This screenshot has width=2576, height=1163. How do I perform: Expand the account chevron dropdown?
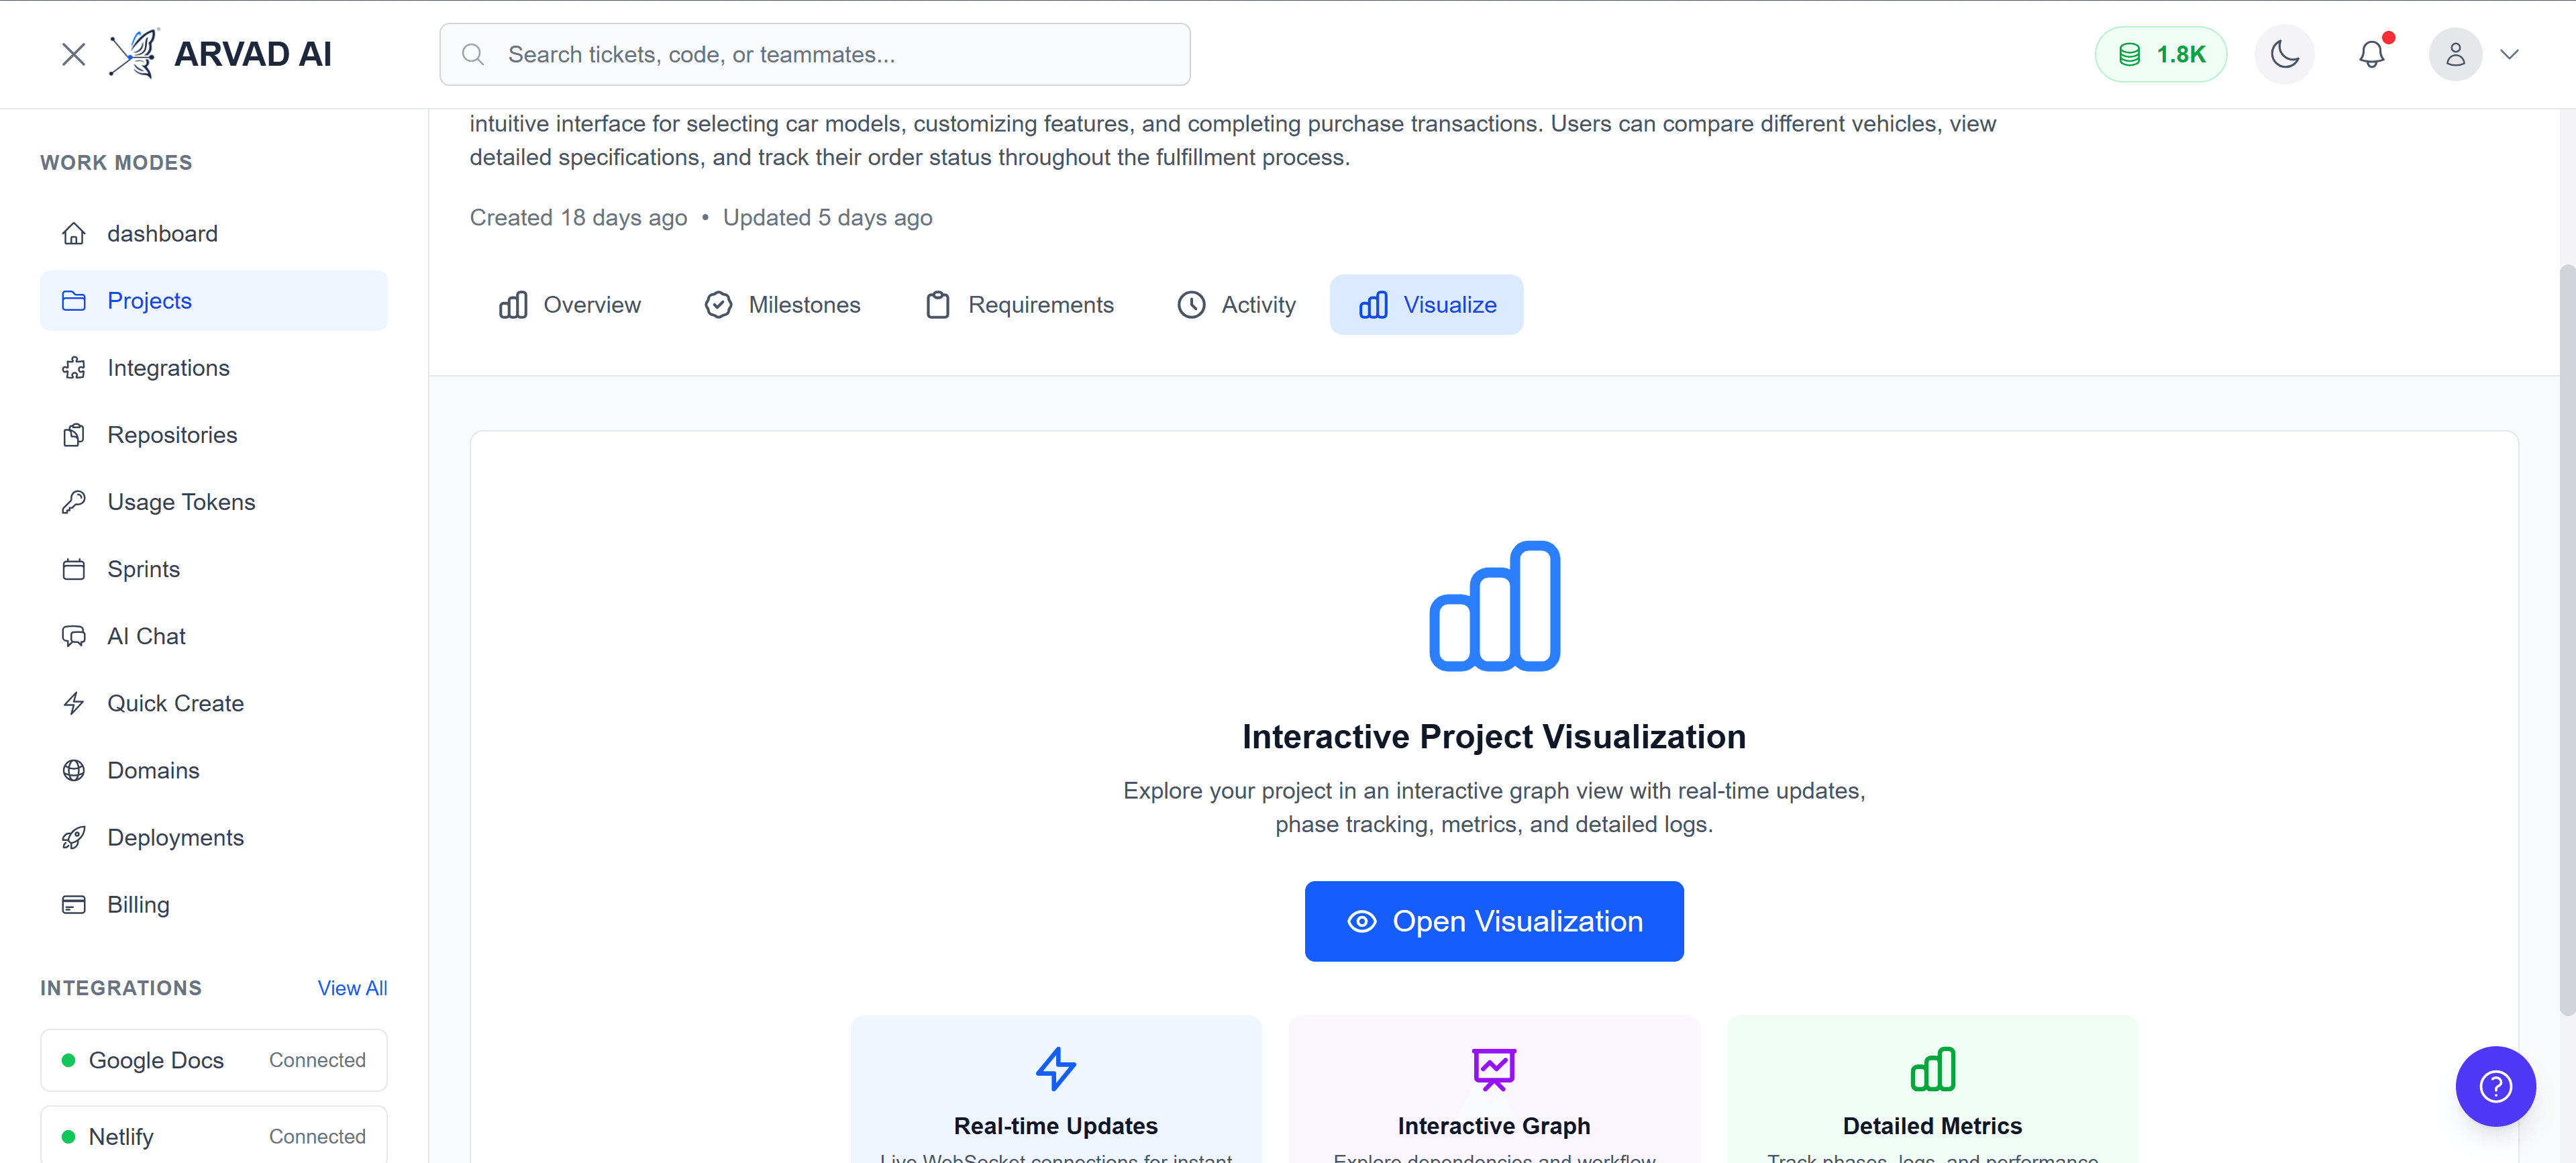2511,54
